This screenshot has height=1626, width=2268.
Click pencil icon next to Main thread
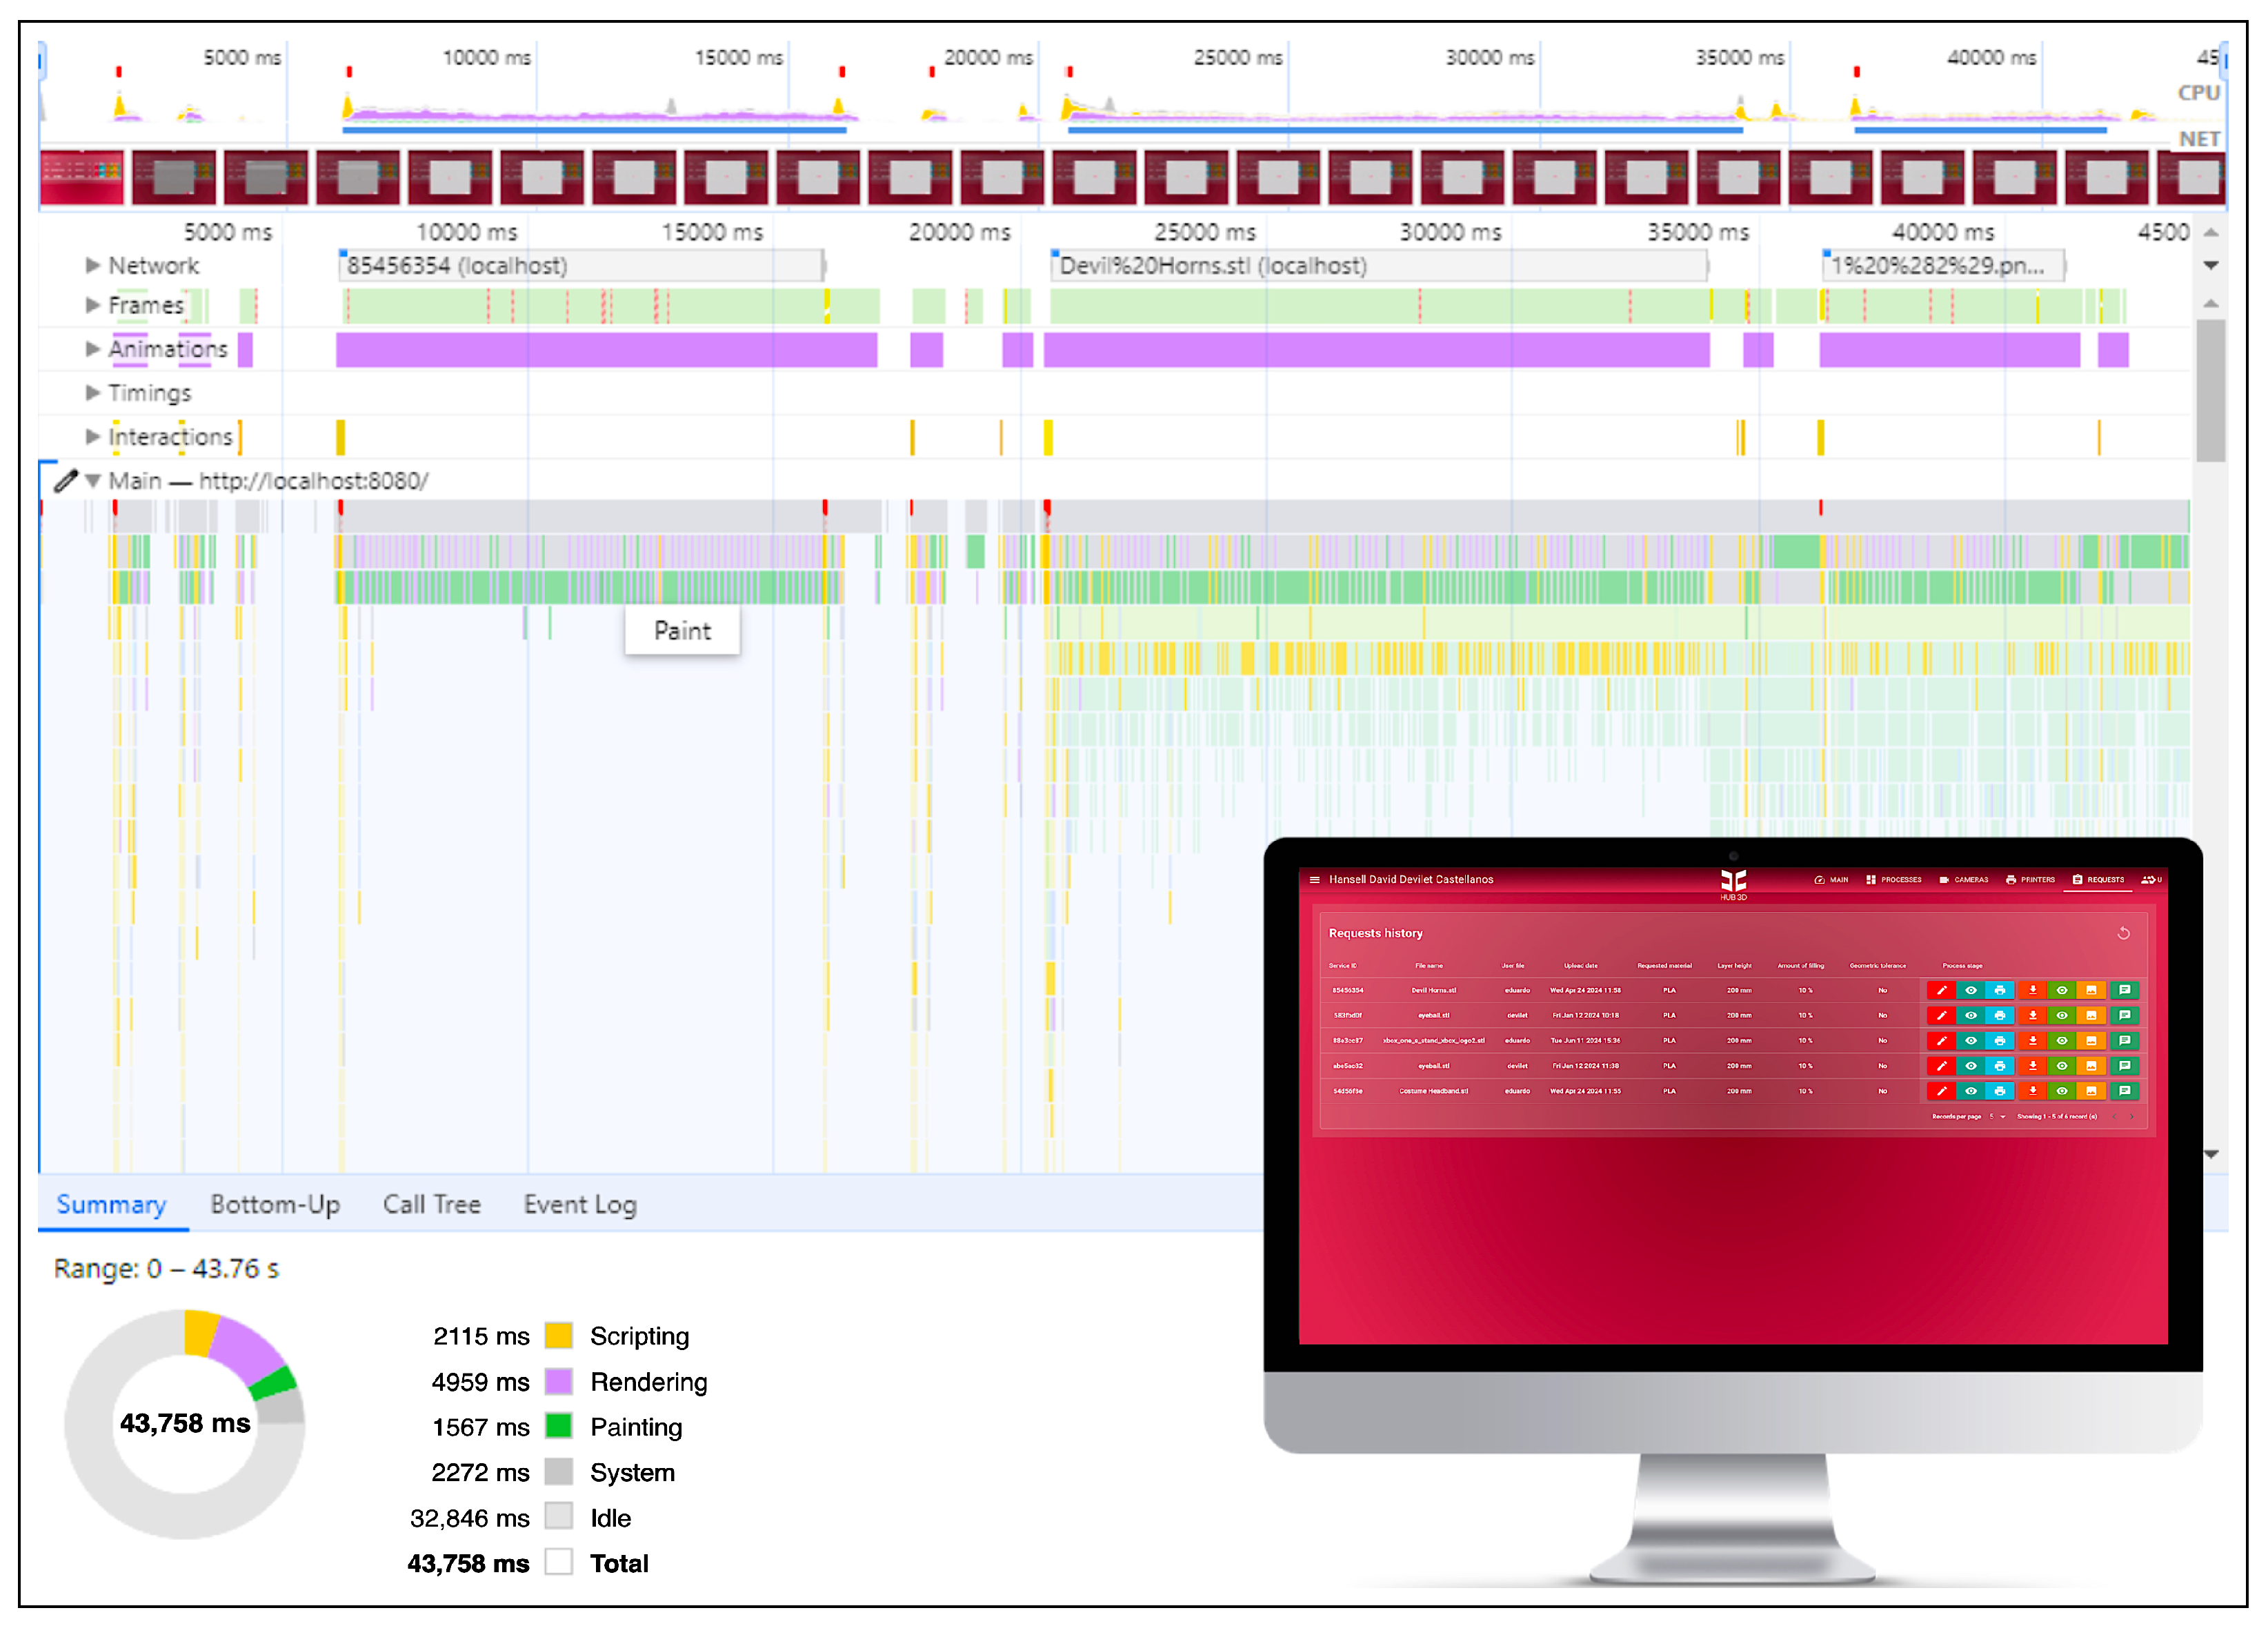coord(66,481)
